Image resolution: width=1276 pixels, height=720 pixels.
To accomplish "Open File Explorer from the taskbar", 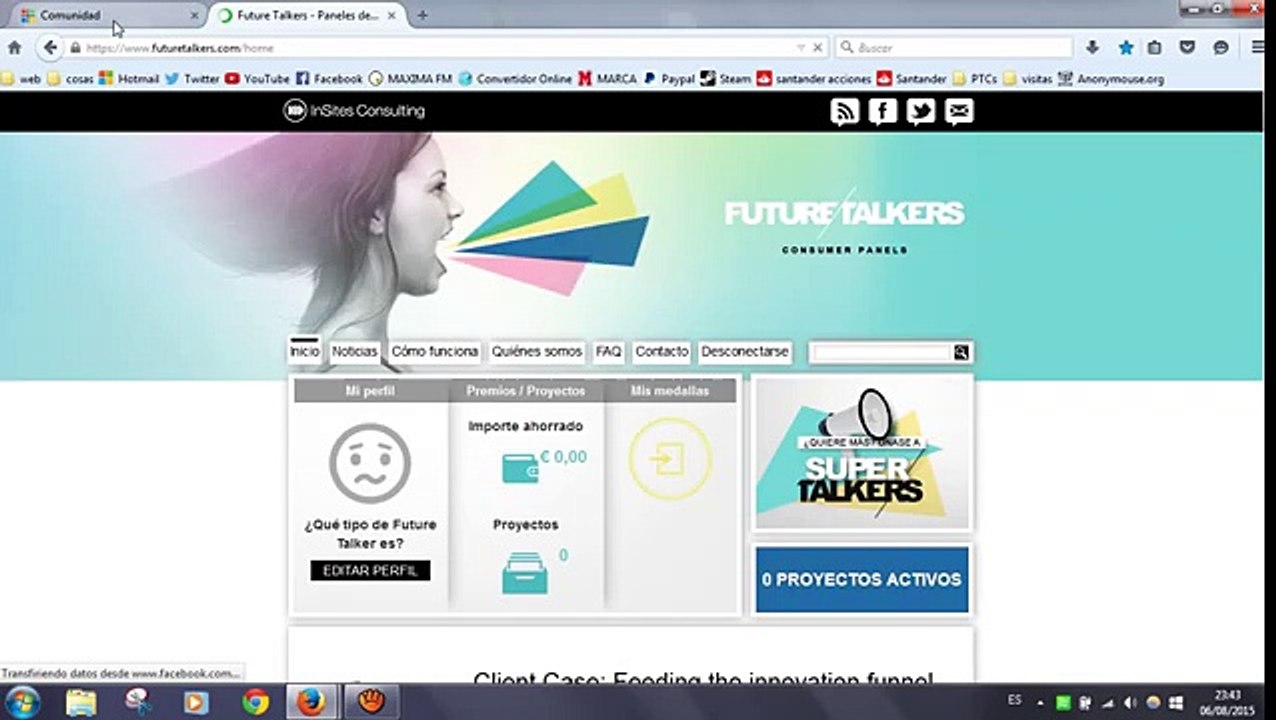I will (x=81, y=702).
